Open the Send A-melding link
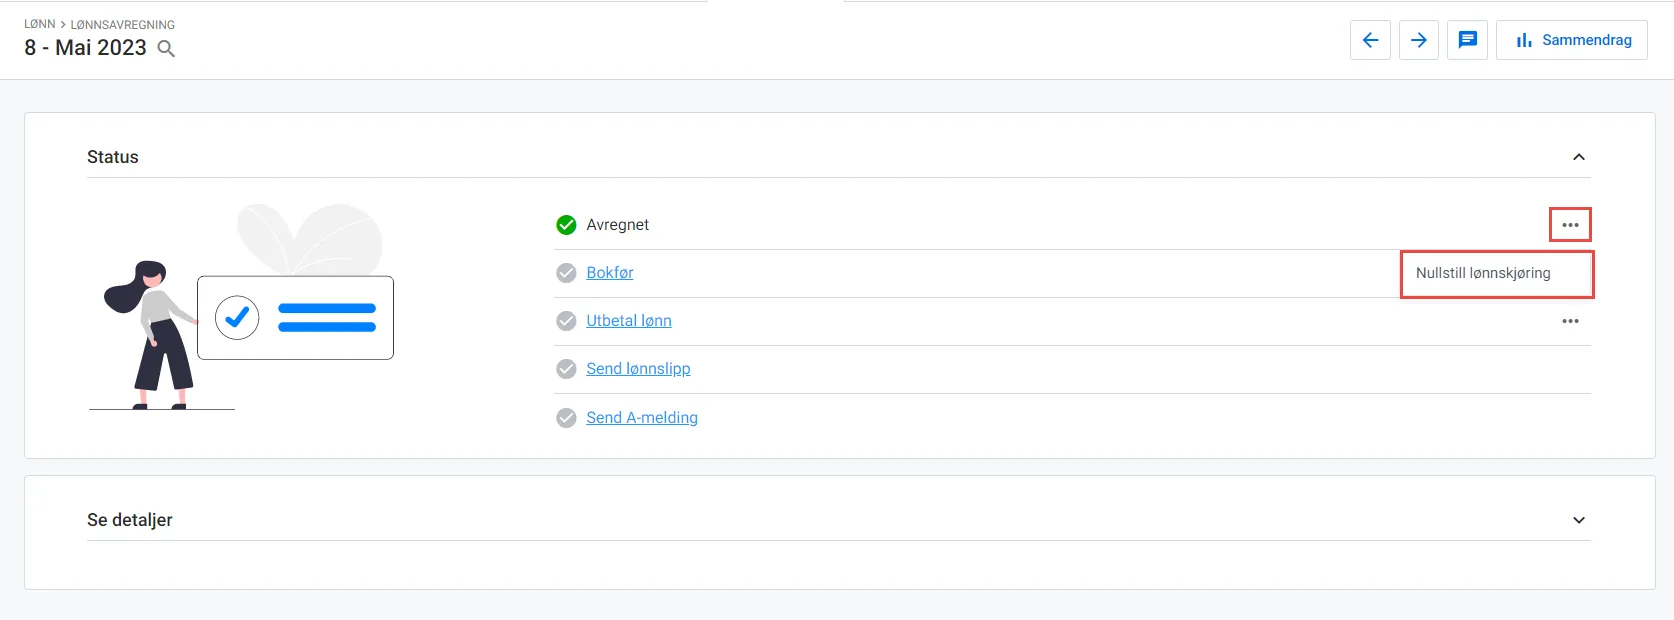Screen dimensions: 1674x620 (x=641, y=418)
